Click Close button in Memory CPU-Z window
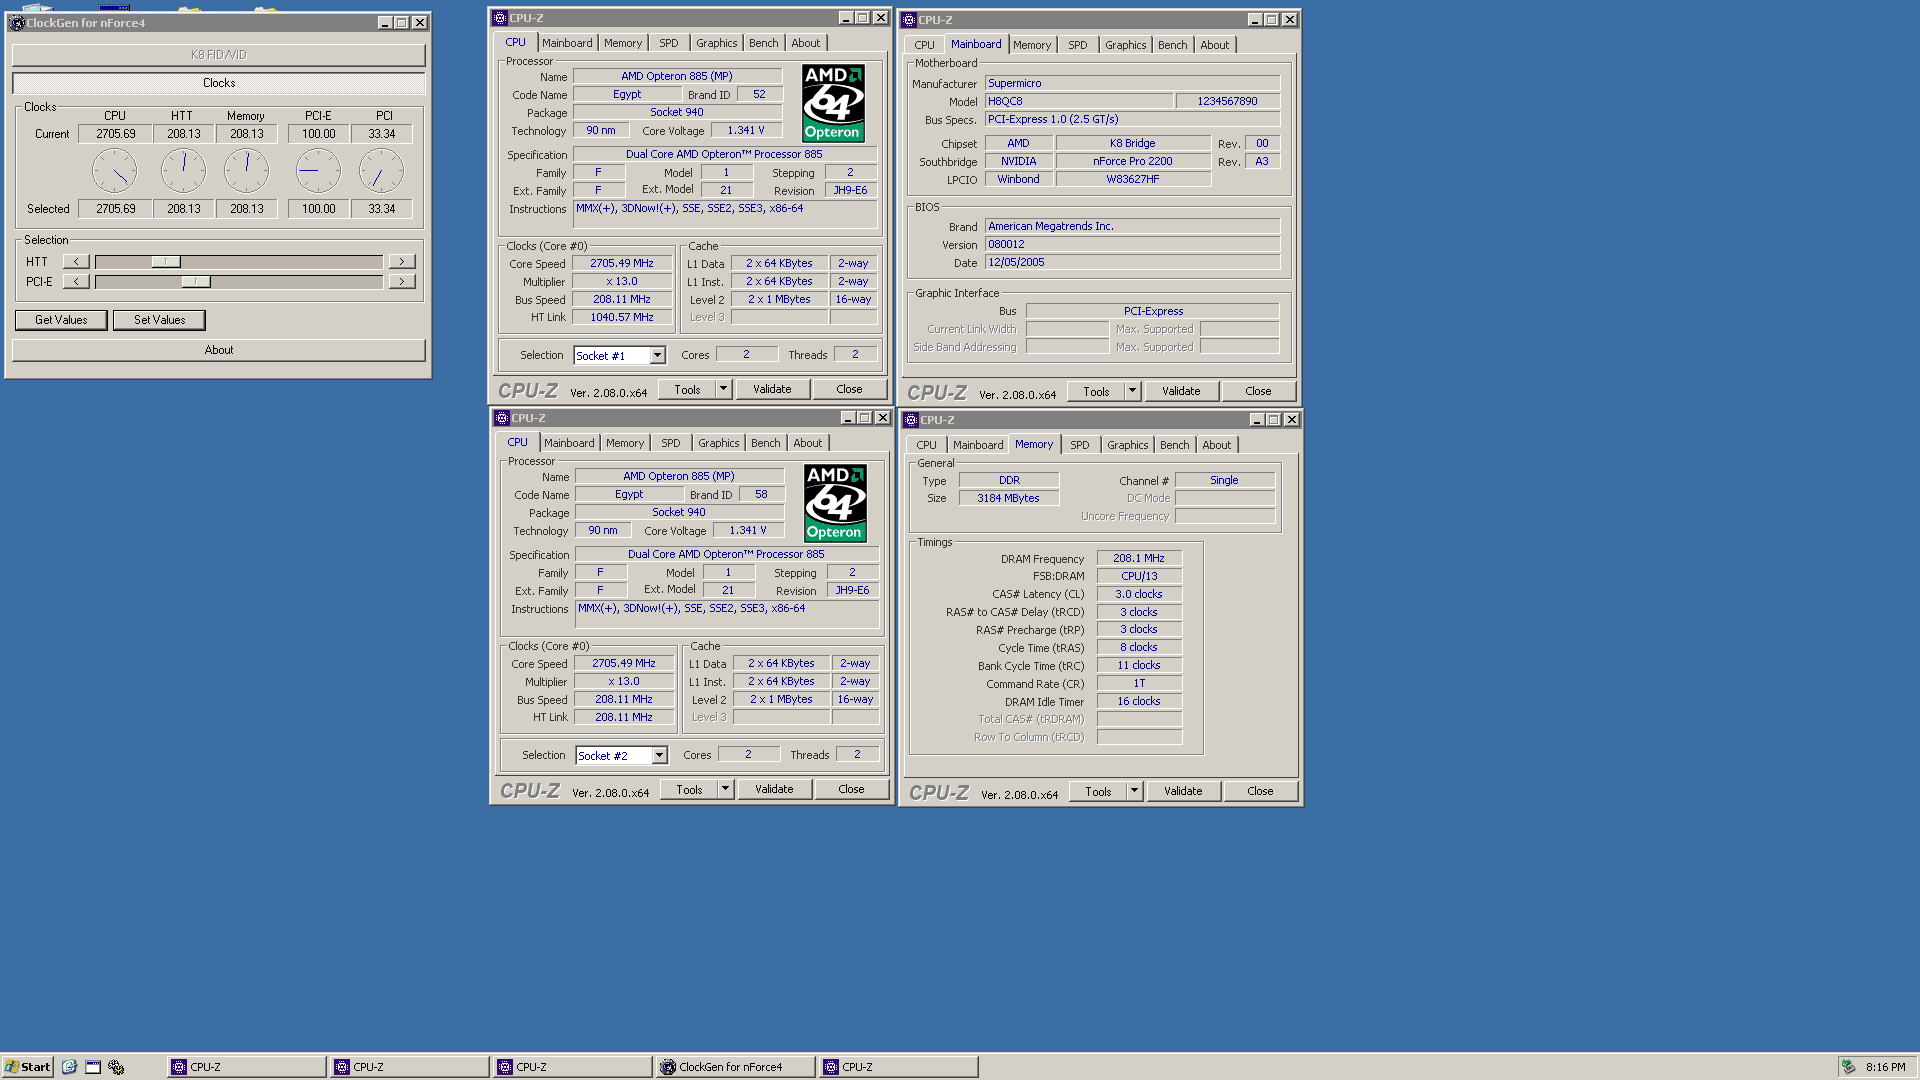The width and height of the screenshot is (1920, 1080). coord(1260,791)
